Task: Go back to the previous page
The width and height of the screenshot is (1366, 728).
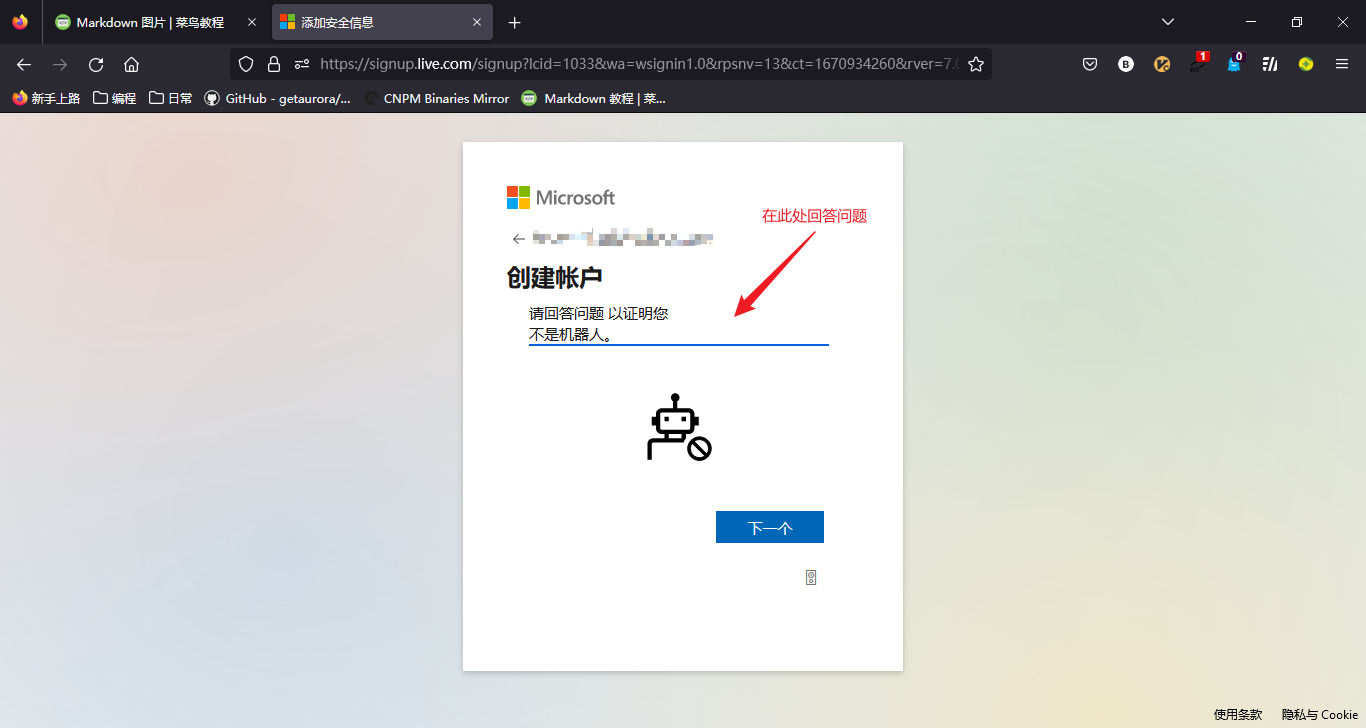Action: coord(24,64)
